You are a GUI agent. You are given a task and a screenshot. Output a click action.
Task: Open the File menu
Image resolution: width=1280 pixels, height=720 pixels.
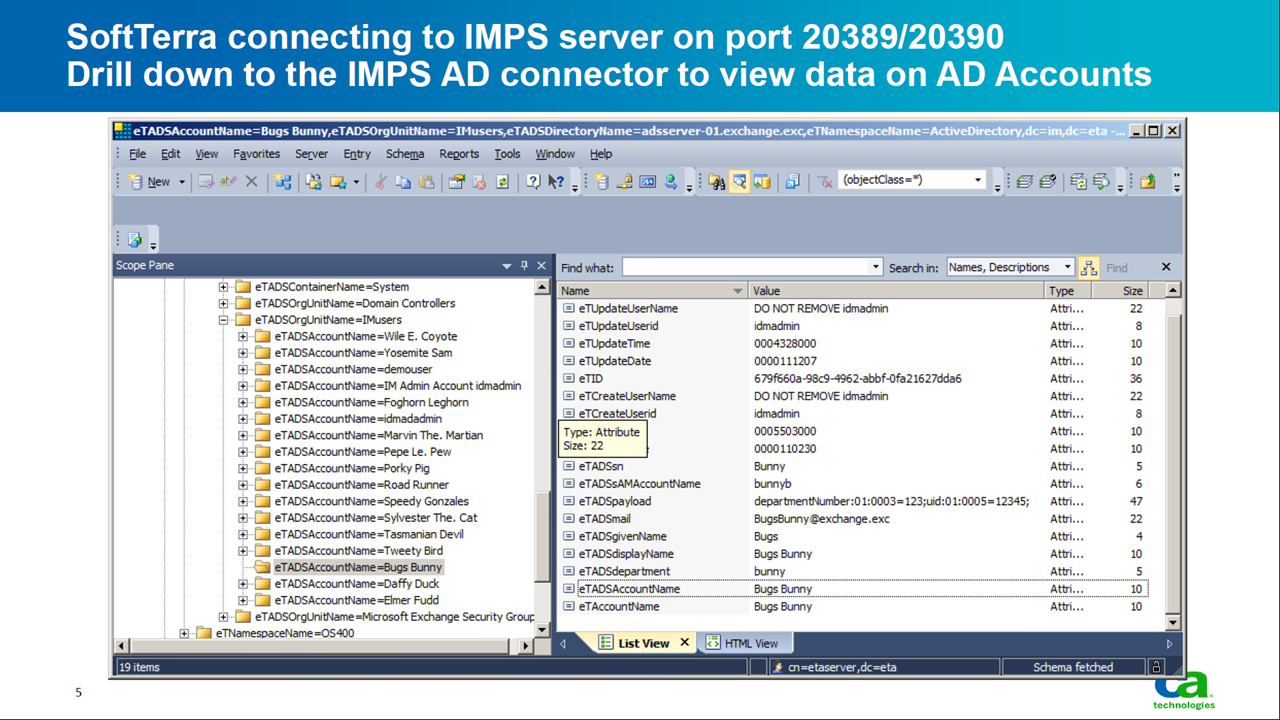137,154
